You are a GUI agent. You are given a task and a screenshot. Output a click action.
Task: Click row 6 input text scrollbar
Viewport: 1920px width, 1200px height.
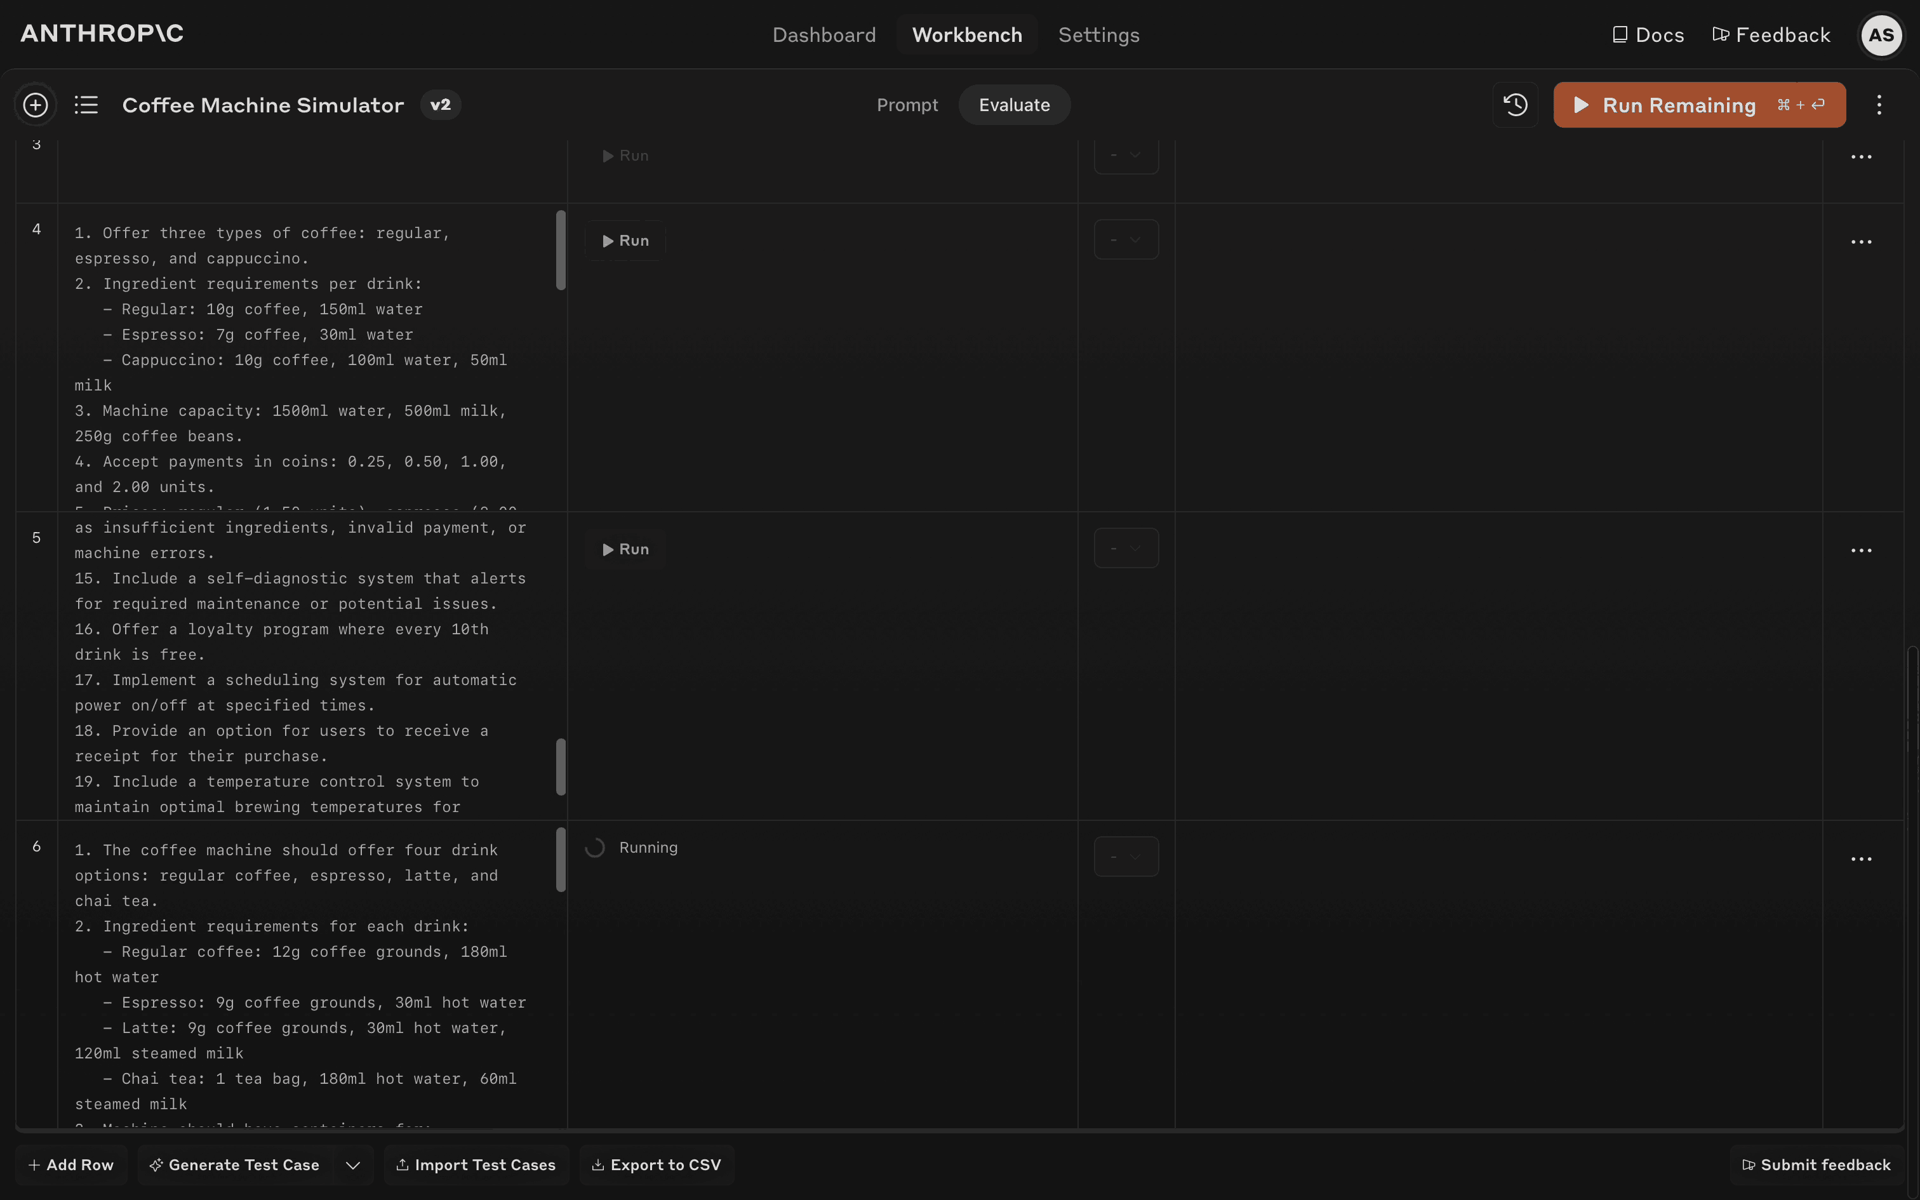click(x=561, y=860)
